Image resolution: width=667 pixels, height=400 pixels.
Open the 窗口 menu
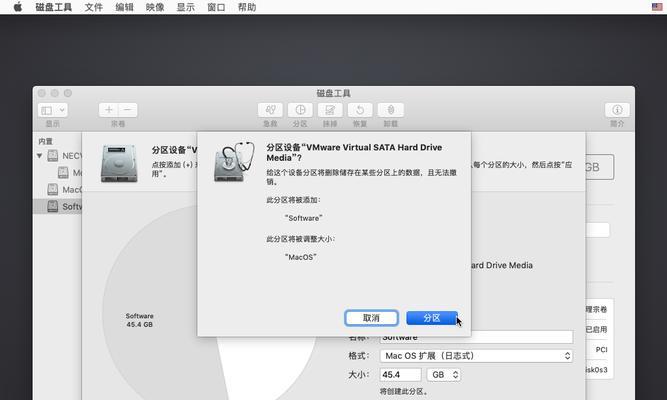(x=216, y=7)
